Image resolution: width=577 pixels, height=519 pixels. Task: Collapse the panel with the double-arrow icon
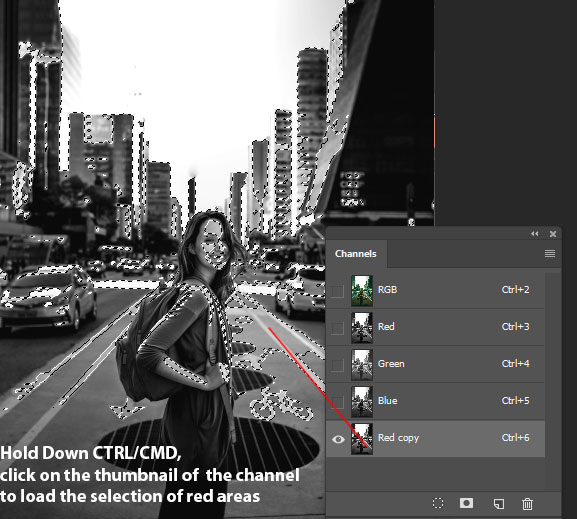535,234
